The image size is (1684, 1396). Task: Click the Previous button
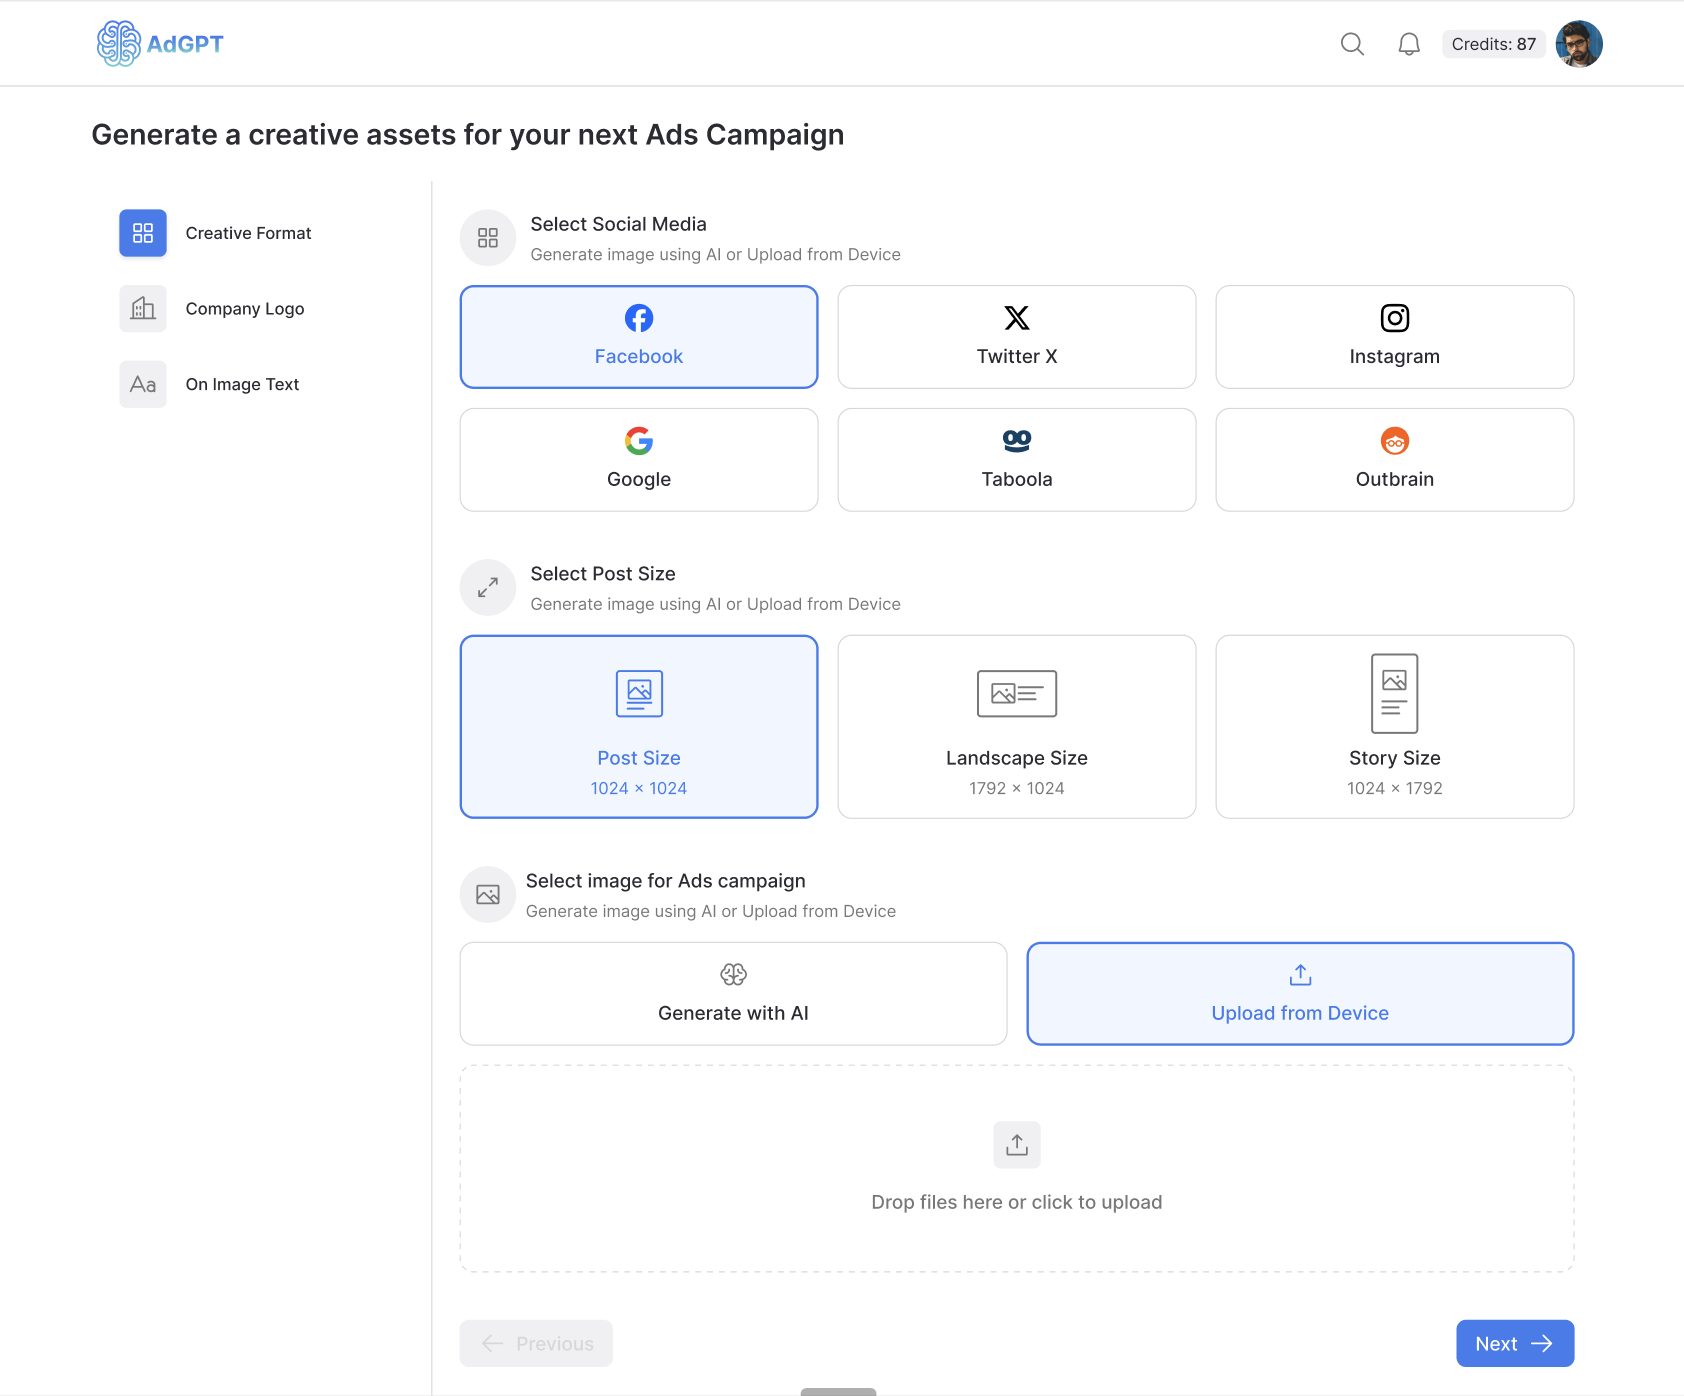point(536,1344)
